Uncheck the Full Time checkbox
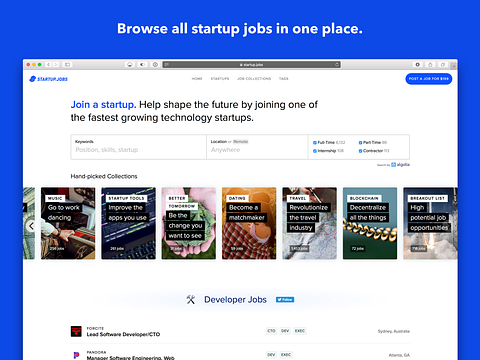The height and width of the screenshot is (360, 480). click(315, 143)
